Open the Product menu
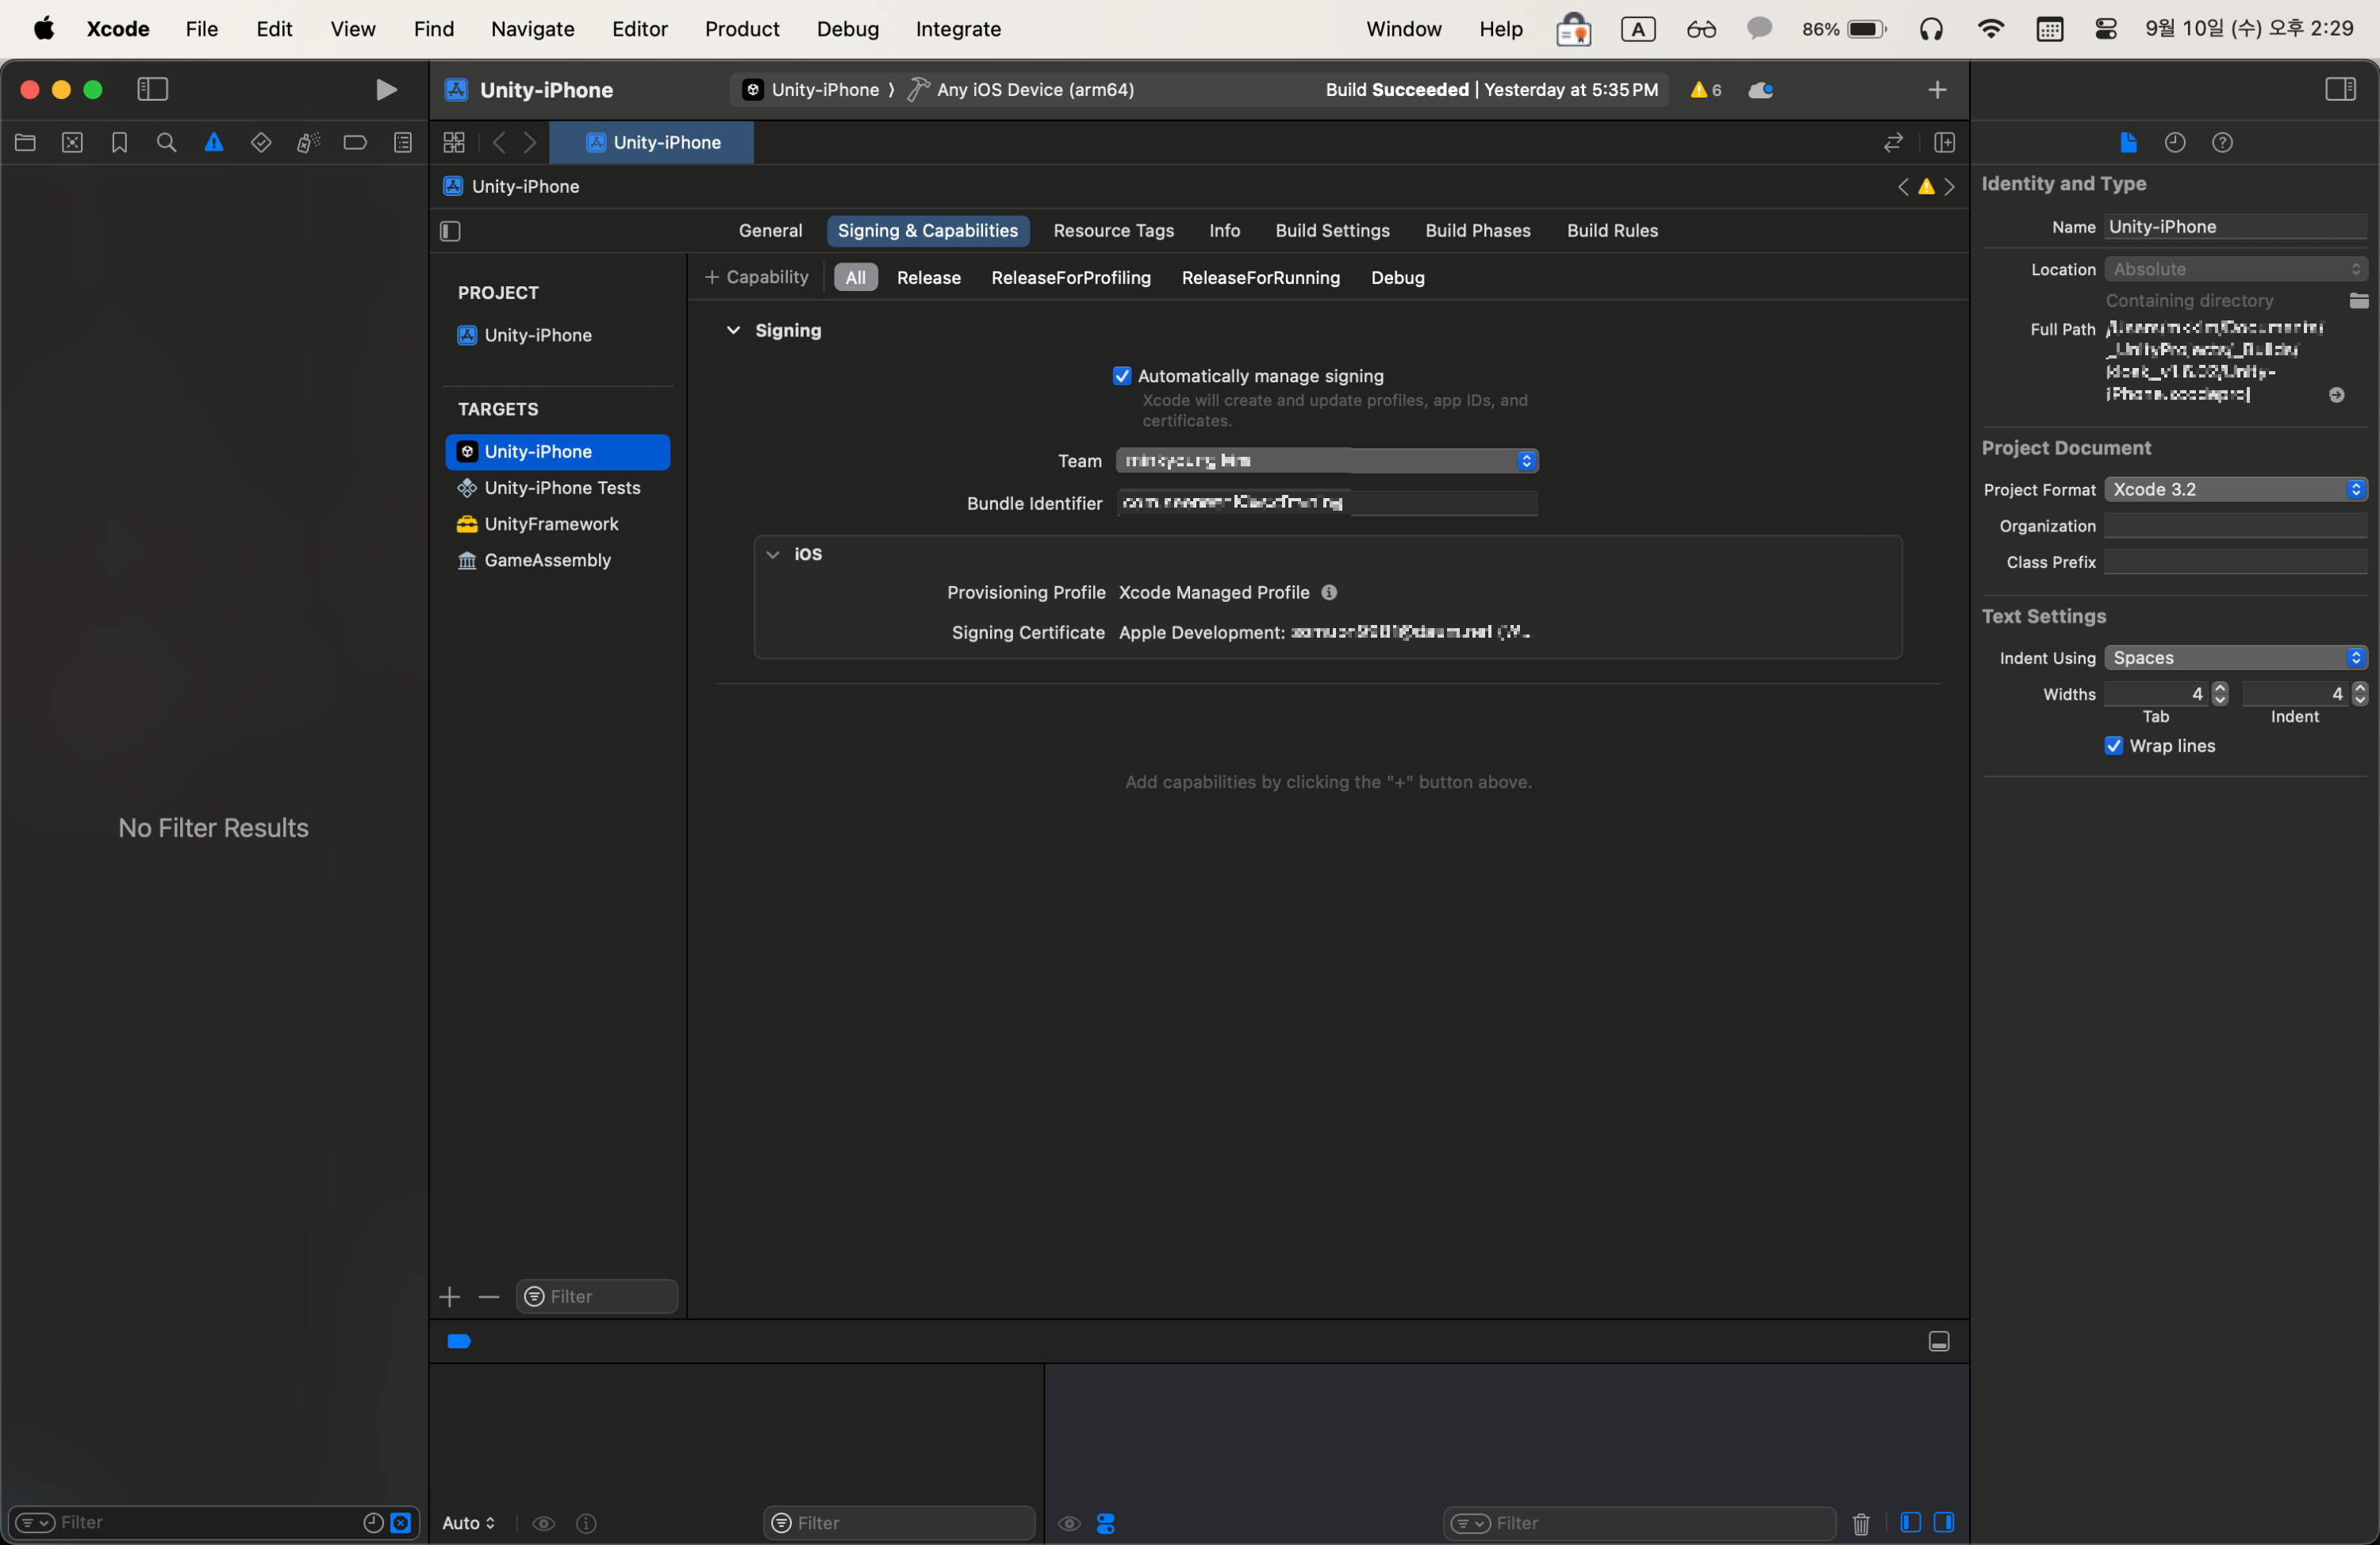The width and height of the screenshot is (2380, 1545). [x=741, y=29]
